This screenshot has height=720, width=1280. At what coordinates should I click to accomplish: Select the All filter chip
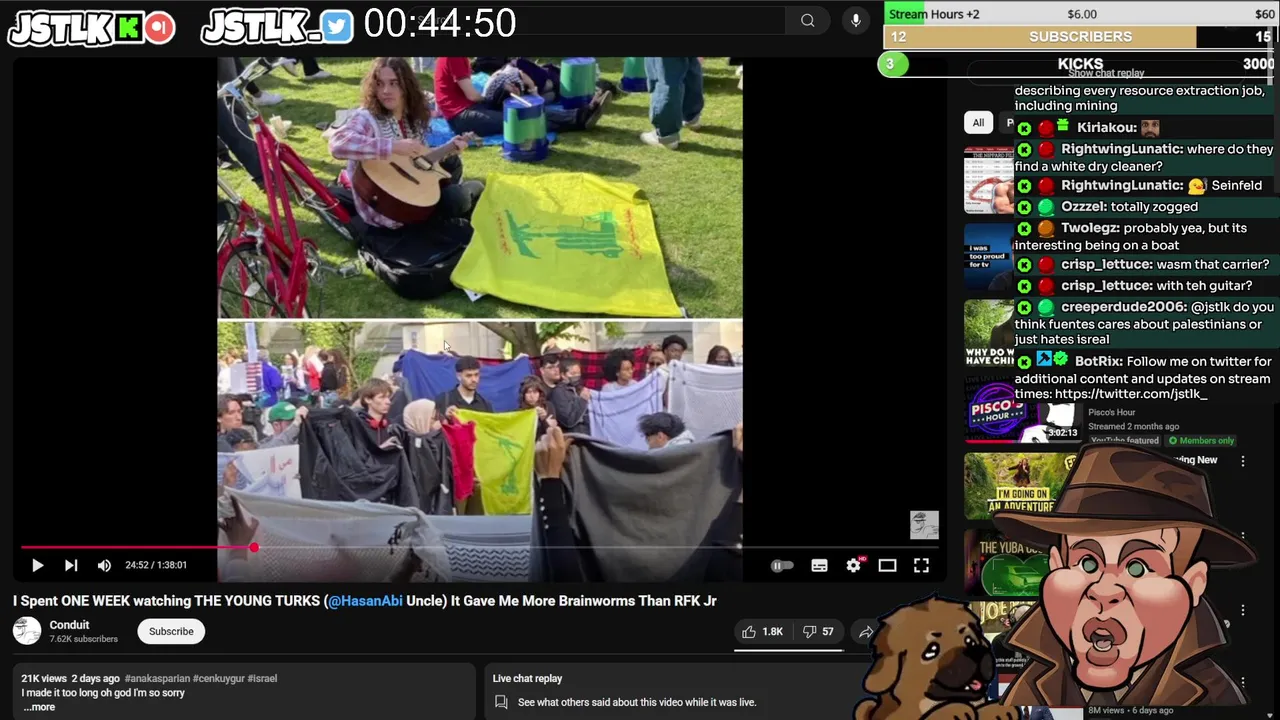coord(978,122)
